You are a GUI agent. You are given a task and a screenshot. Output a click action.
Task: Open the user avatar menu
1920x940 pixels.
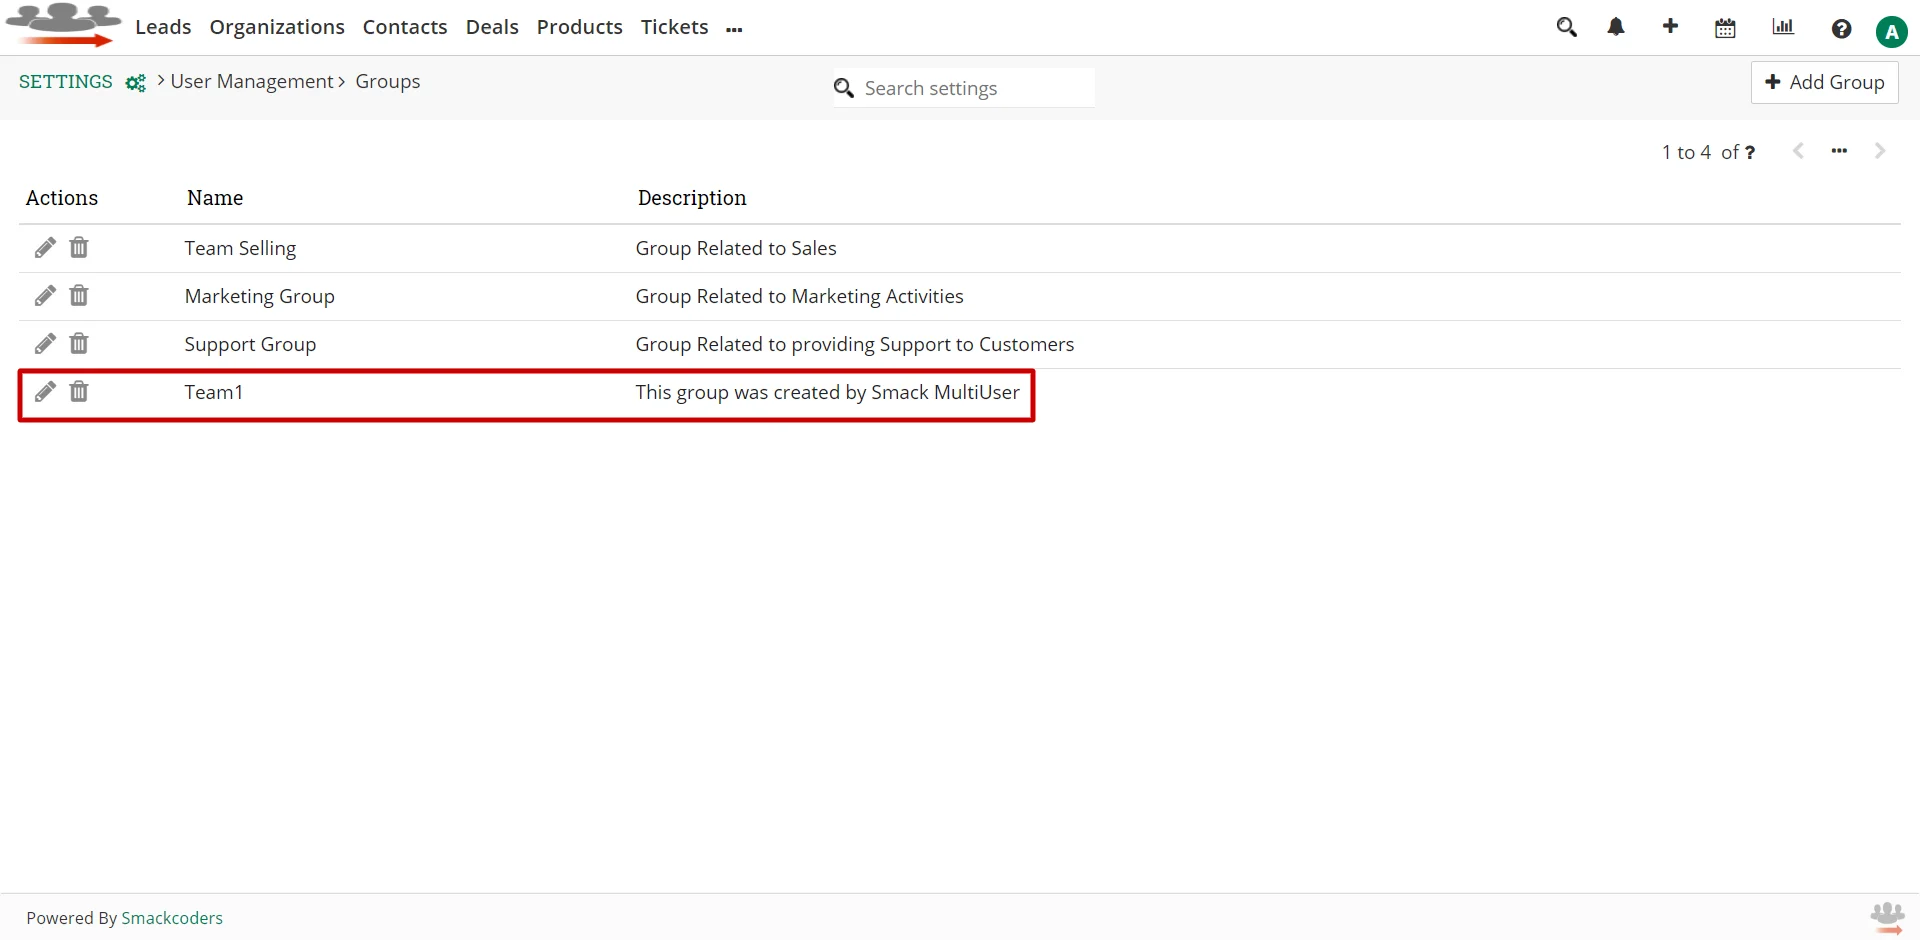pyautogui.click(x=1891, y=32)
